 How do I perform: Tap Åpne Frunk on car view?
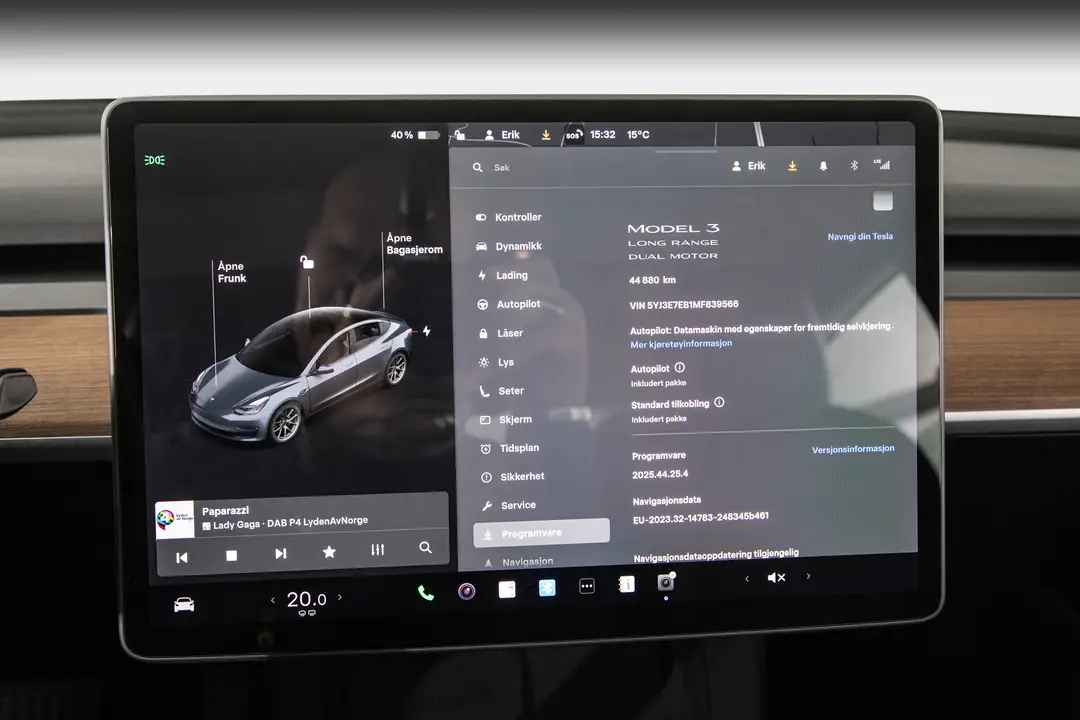click(231, 272)
